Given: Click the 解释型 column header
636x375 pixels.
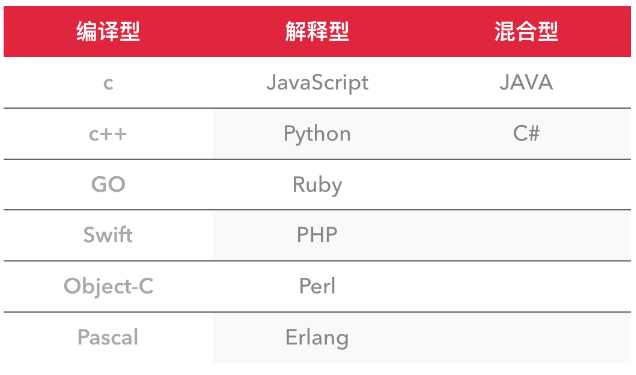Looking at the screenshot, I should click(317, 31).
